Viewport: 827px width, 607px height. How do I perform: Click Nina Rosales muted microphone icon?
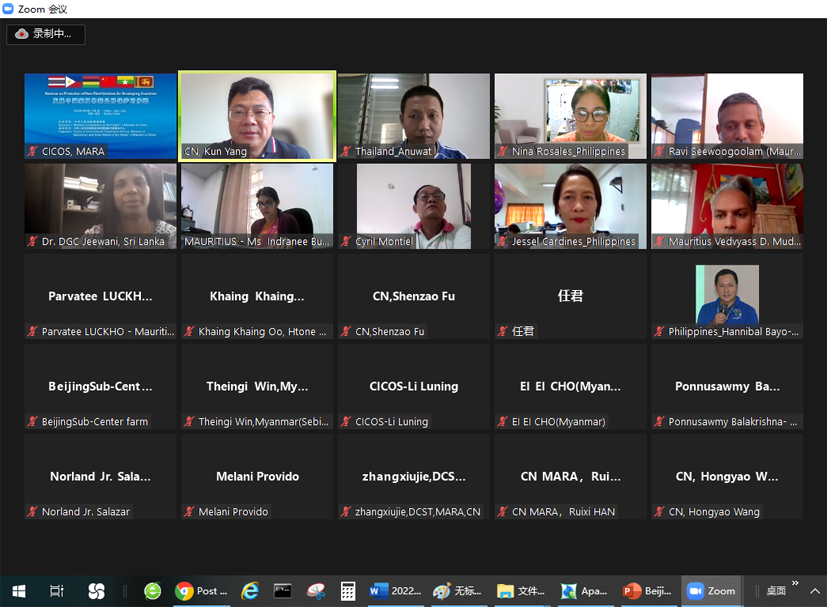503,152
